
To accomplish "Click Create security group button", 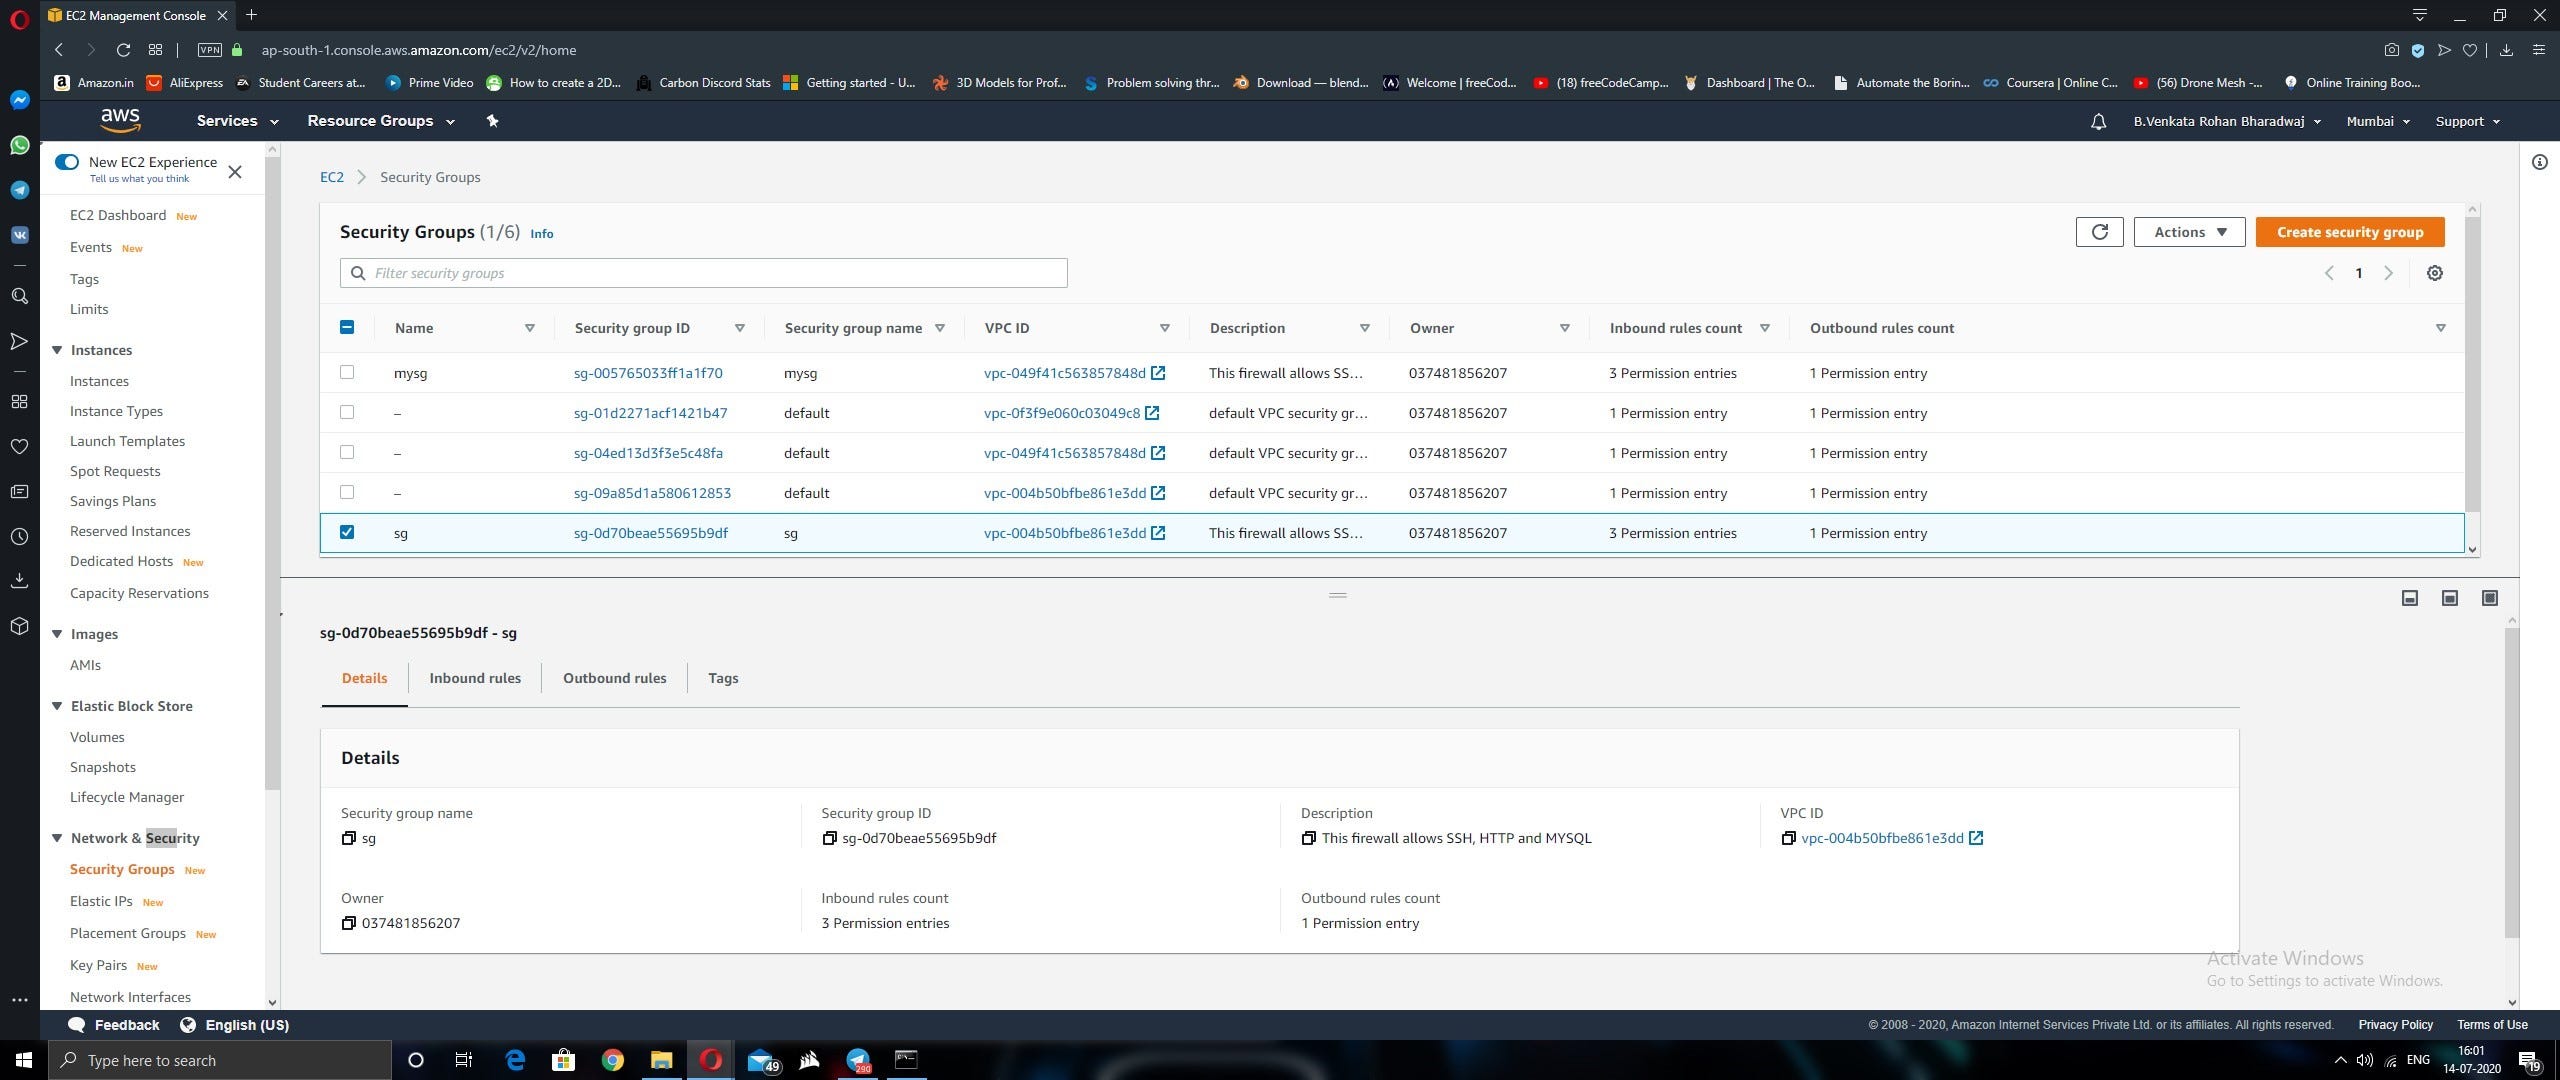I will pos(2349,232).
